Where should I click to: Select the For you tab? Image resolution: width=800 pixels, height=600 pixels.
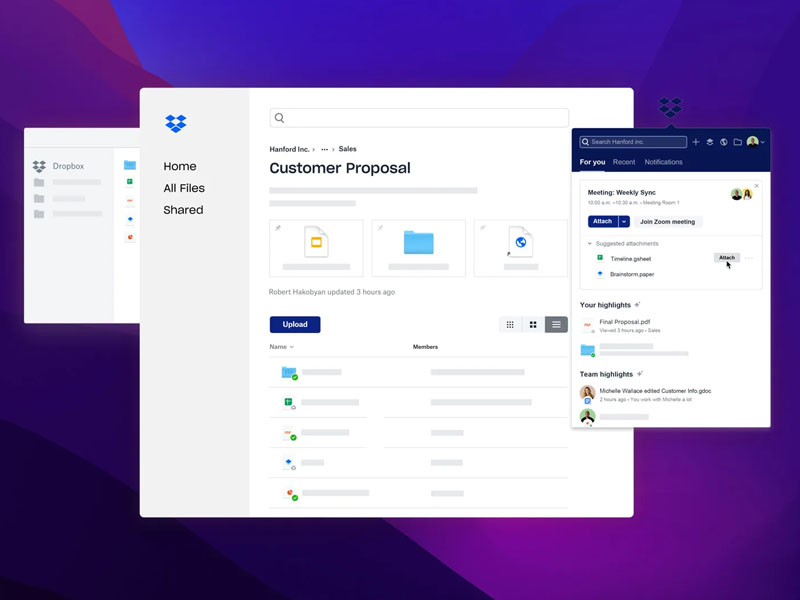[x=592, y=162]
